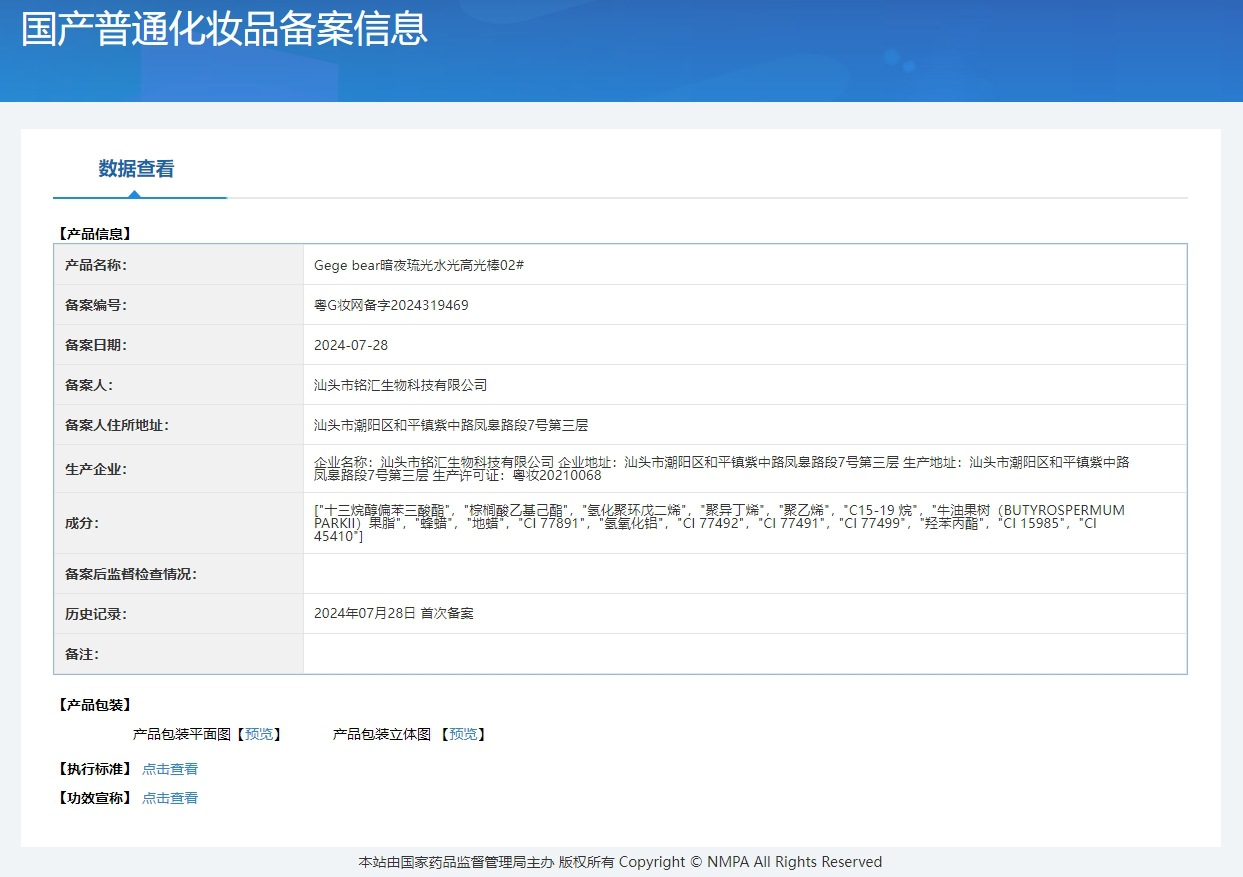Click the 【产品包装】 section heading
The width and height of the screenshot is (1243, 877).
pos(95,705)
